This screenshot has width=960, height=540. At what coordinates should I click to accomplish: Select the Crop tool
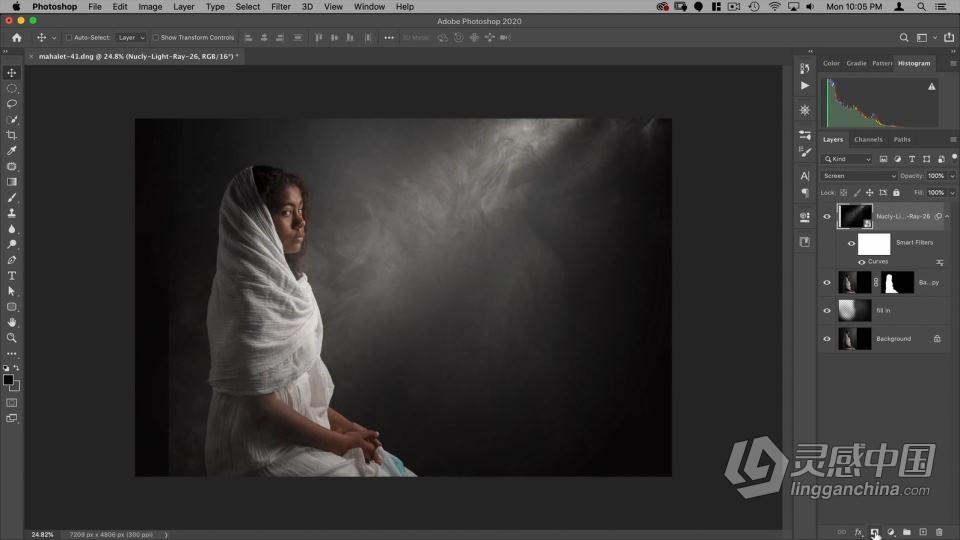click(12, 135)
